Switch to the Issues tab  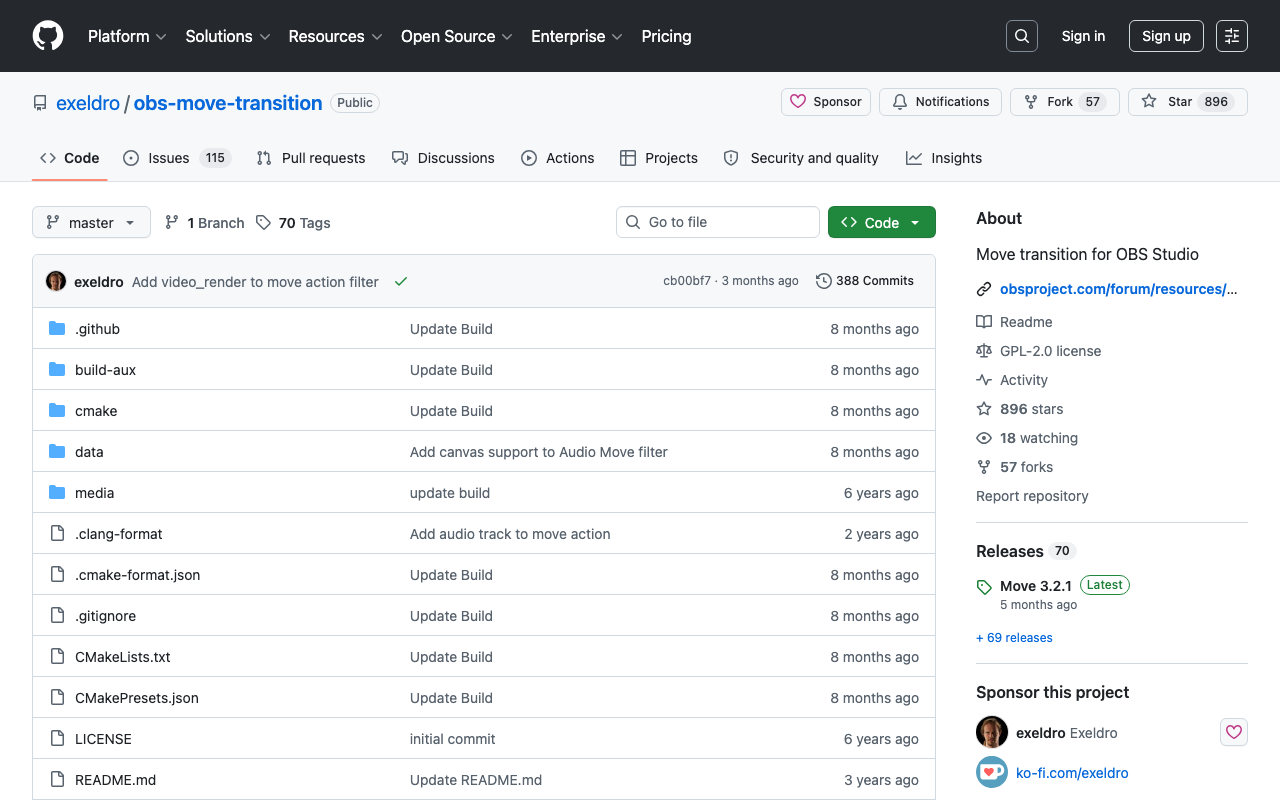point(177,158)
